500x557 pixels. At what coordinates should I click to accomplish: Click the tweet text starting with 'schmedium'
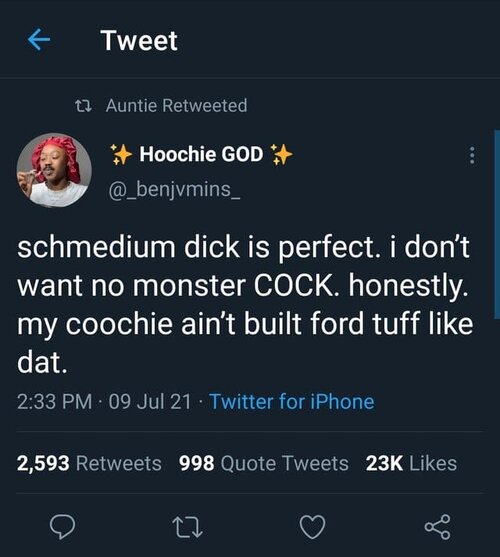click(245, 304)
